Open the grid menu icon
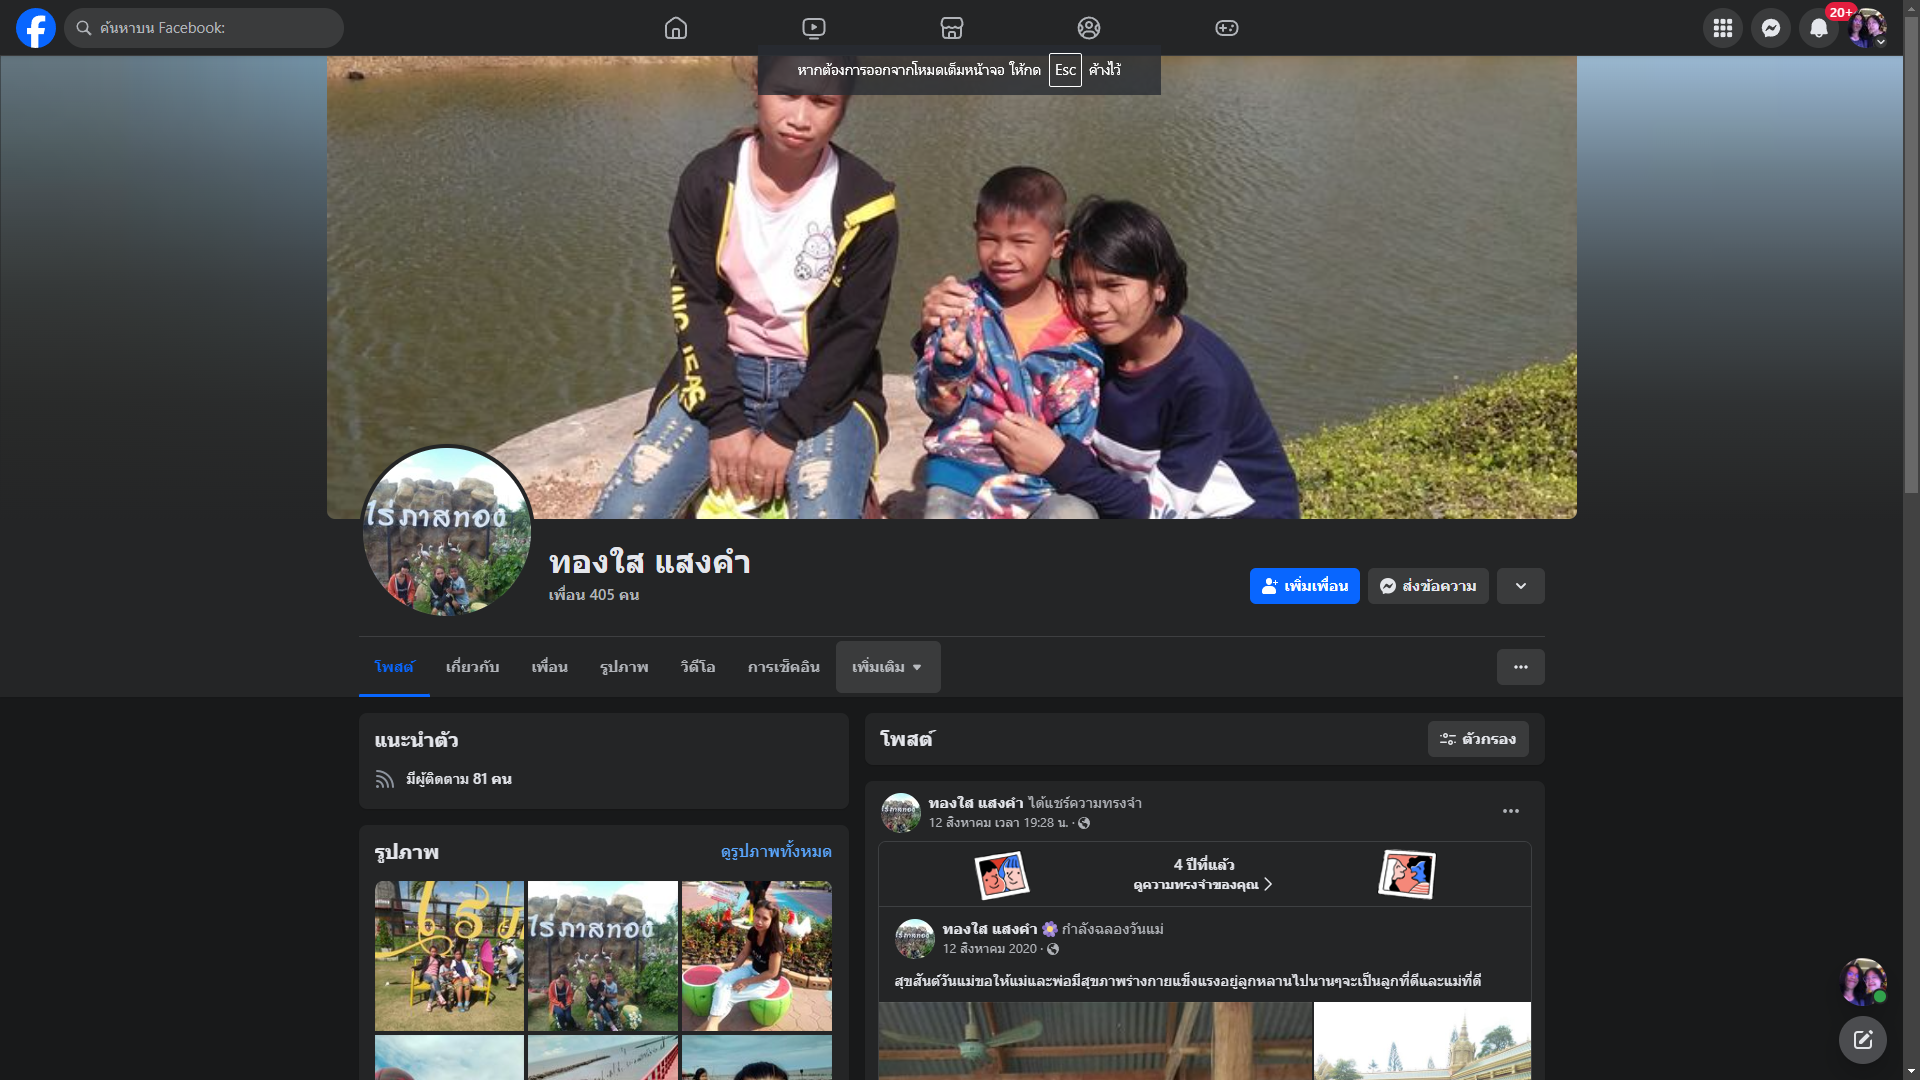The image size is (1920, 1080). [x=1723, y=28]
